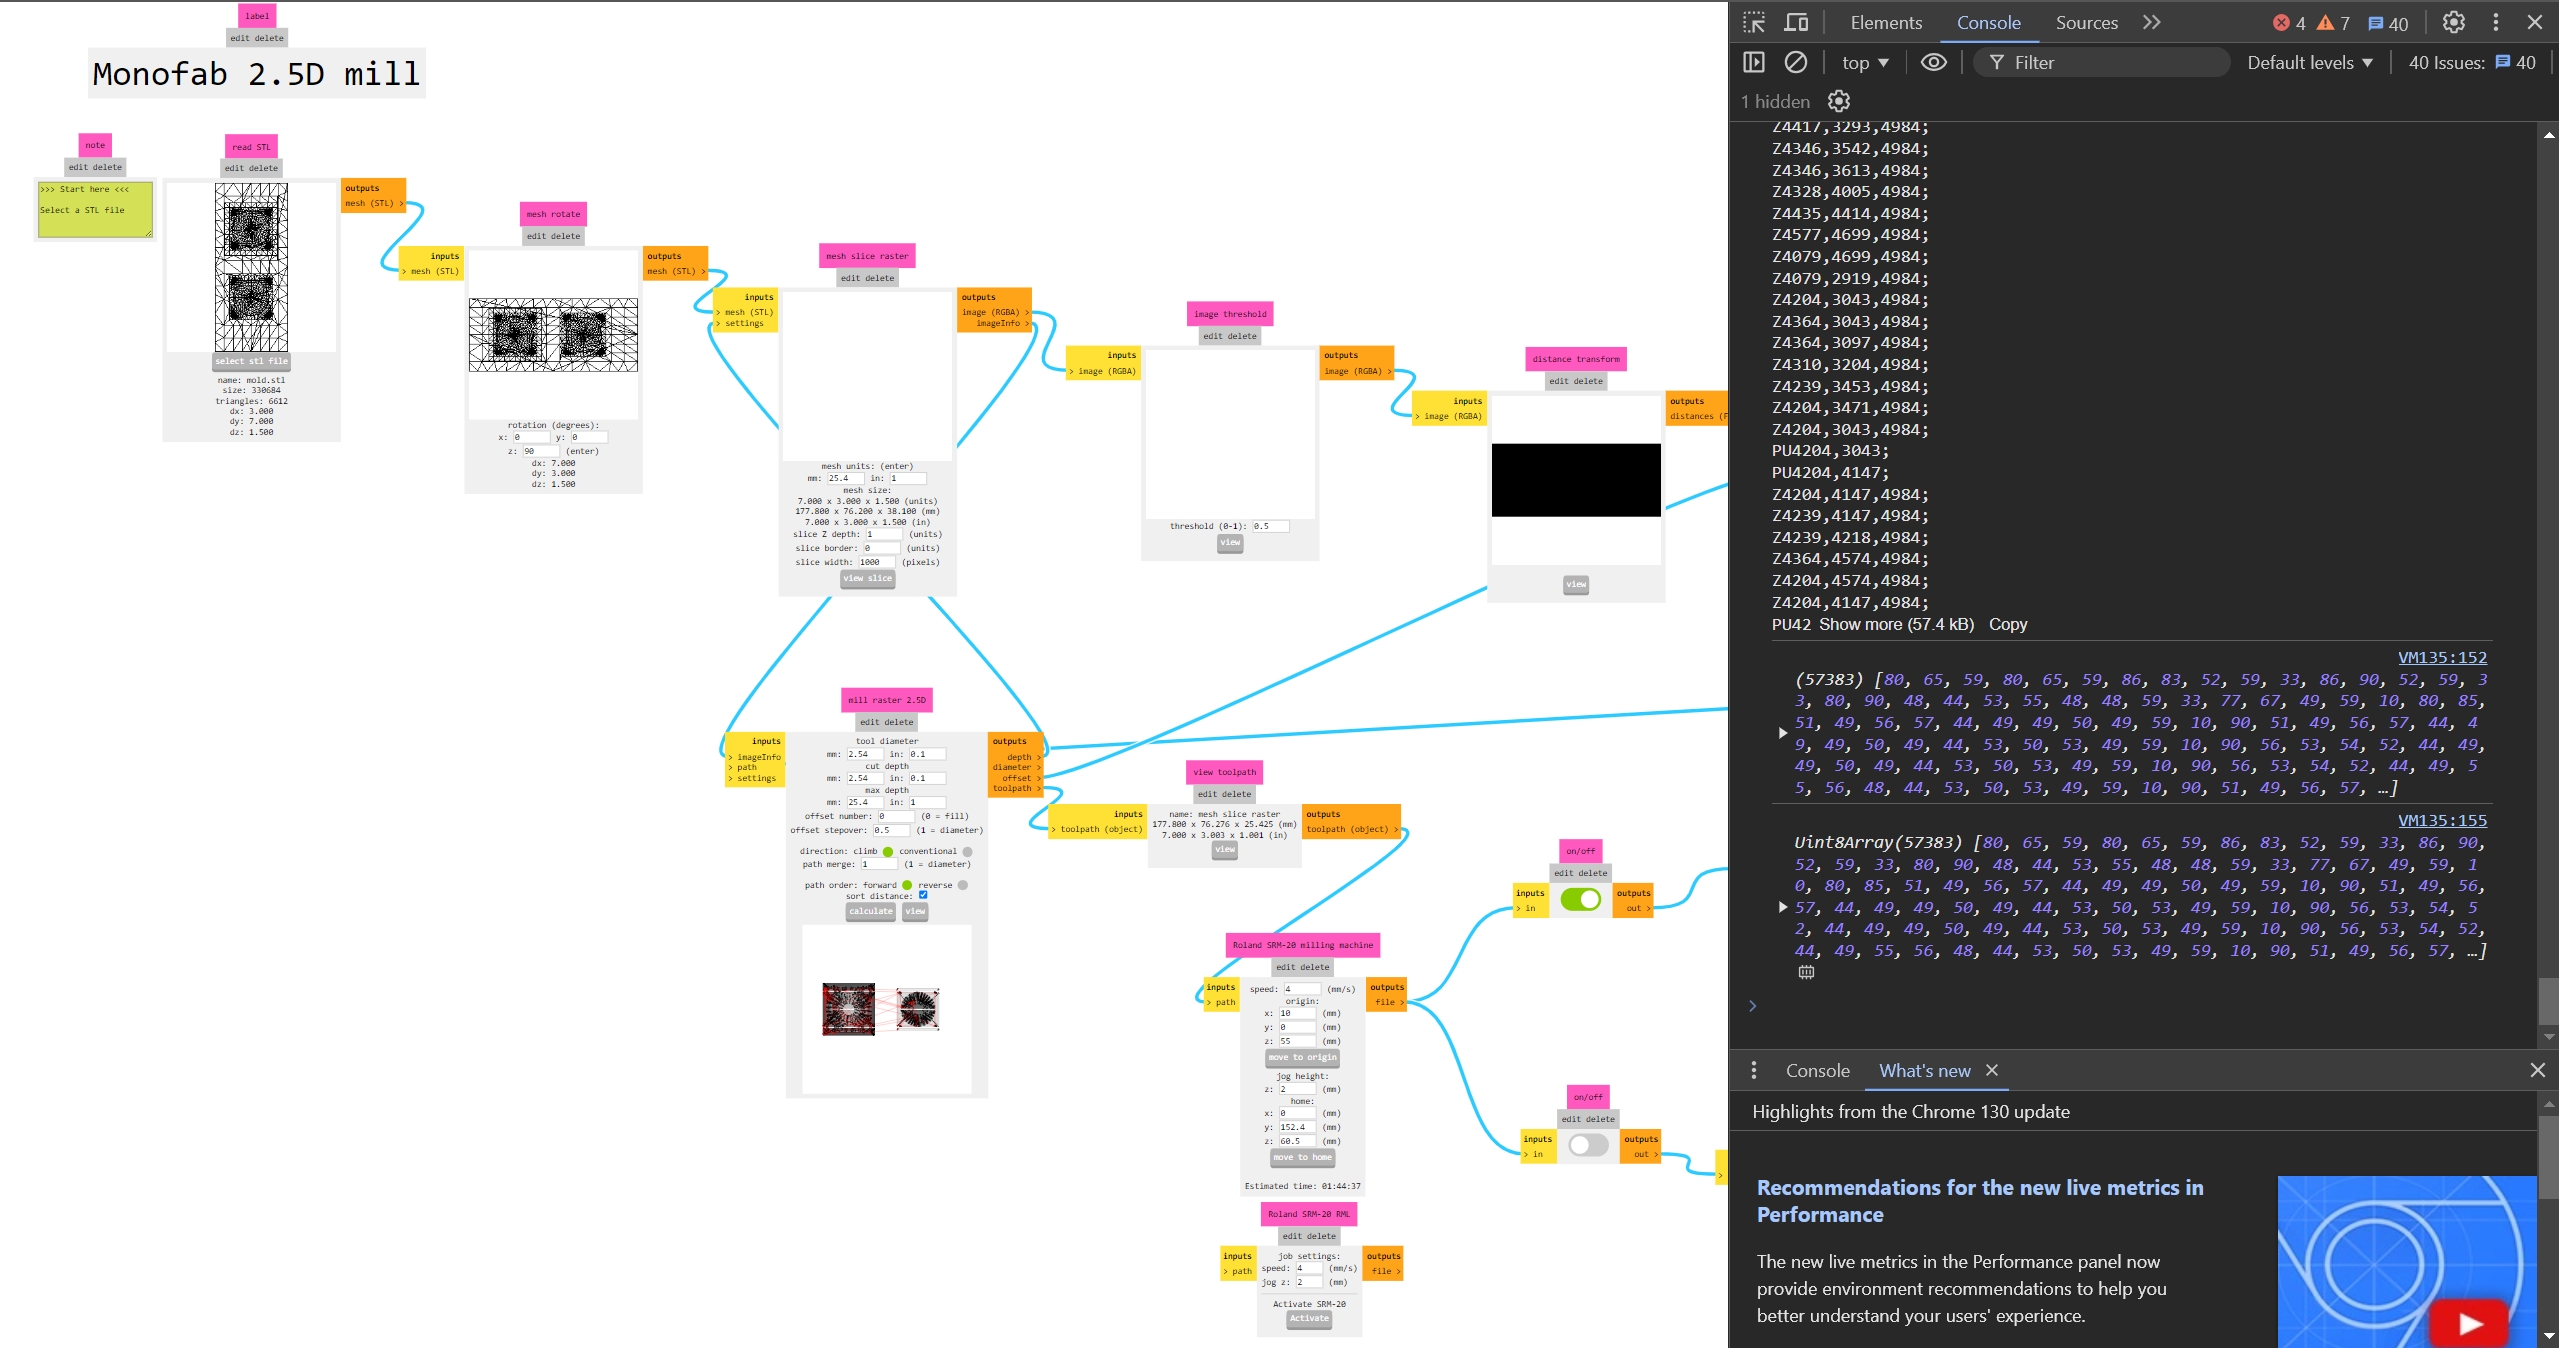The height and width of the screenshot is (1348, 2559).
Task: Click the threshold (0-1) input field
Action: [x=1270, y=526]
